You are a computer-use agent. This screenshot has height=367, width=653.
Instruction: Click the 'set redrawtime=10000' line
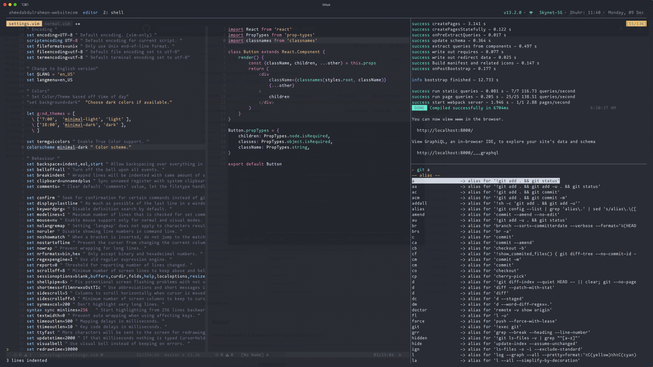[x=52, y=349]
